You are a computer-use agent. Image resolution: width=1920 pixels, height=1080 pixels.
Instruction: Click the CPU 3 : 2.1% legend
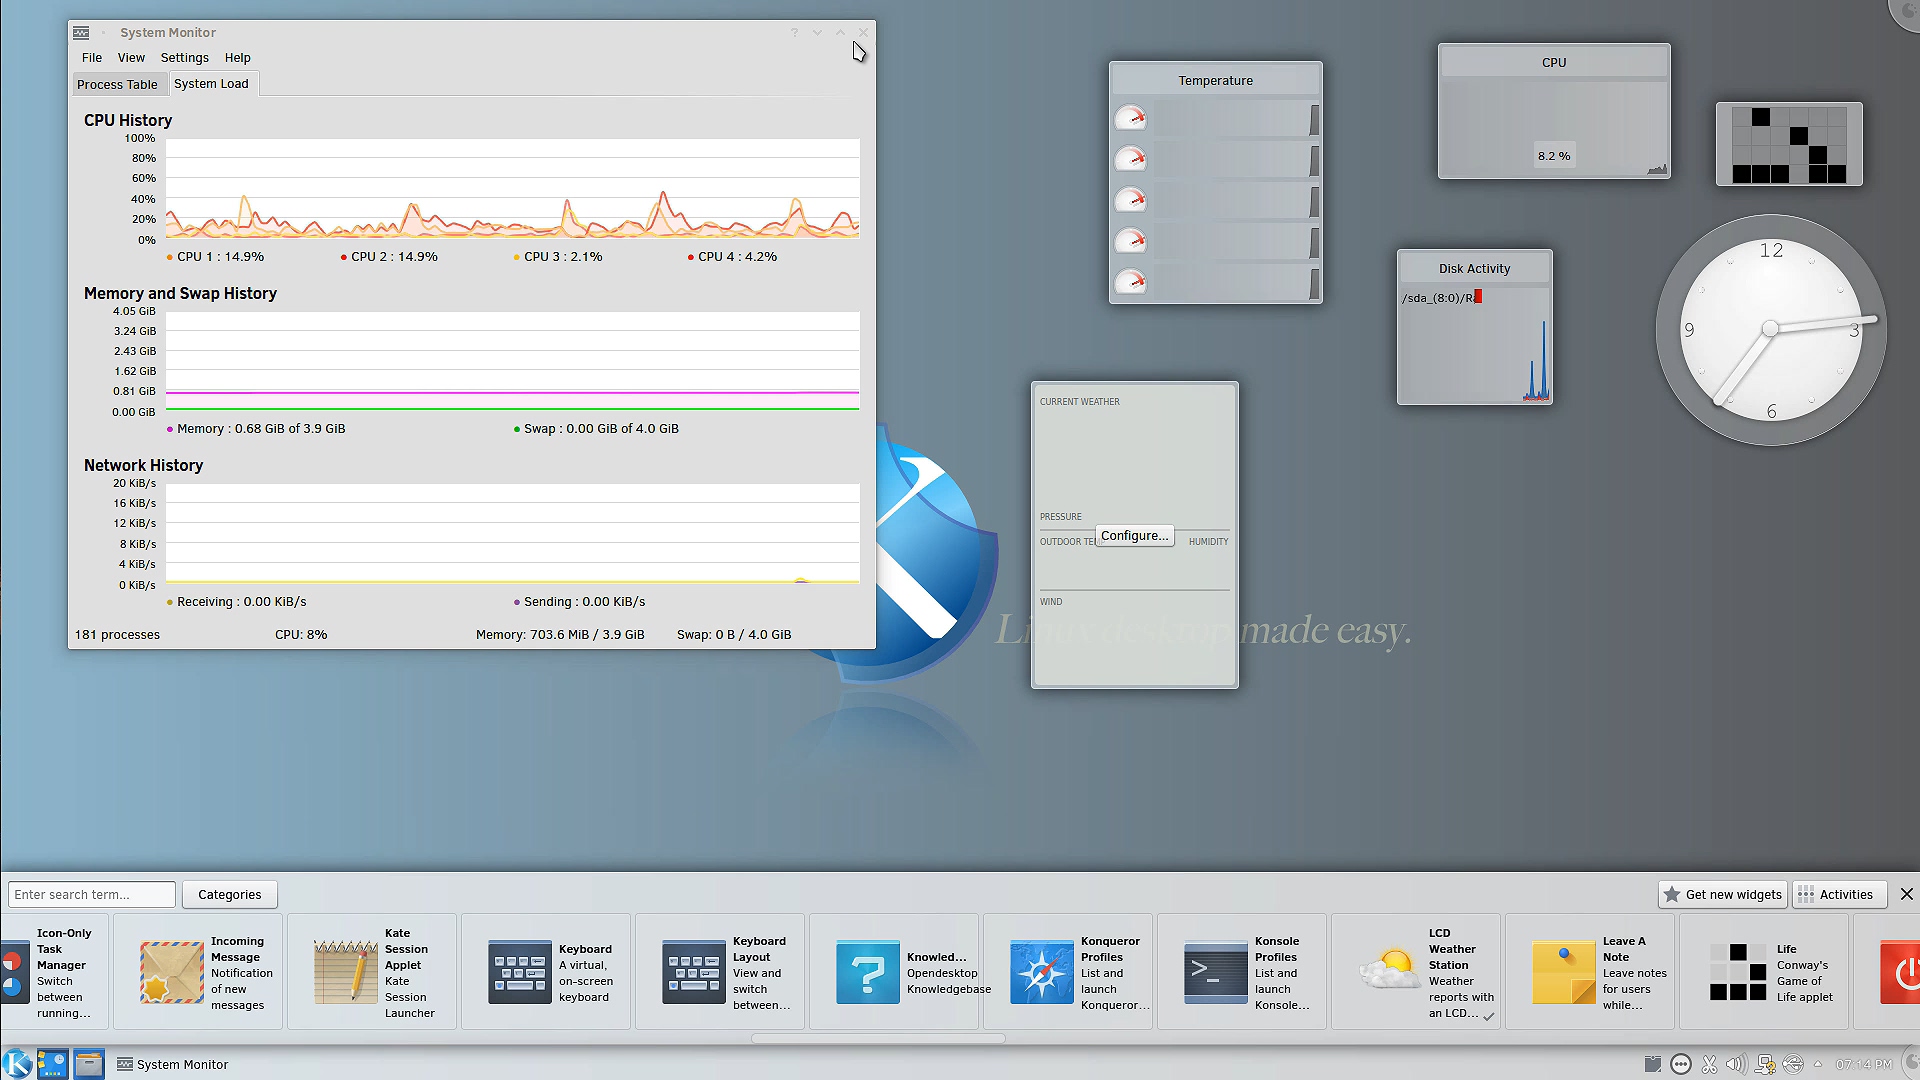coord(558,257)
